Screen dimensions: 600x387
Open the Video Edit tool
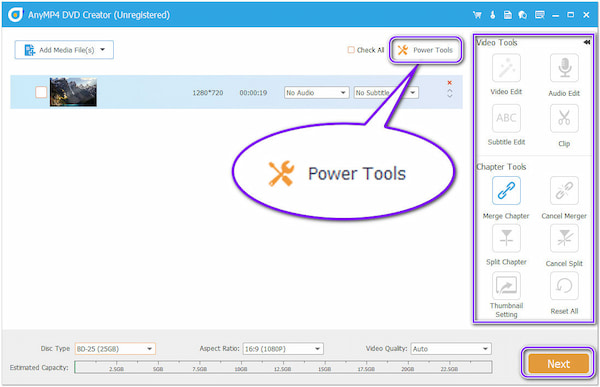pos(506,68)
